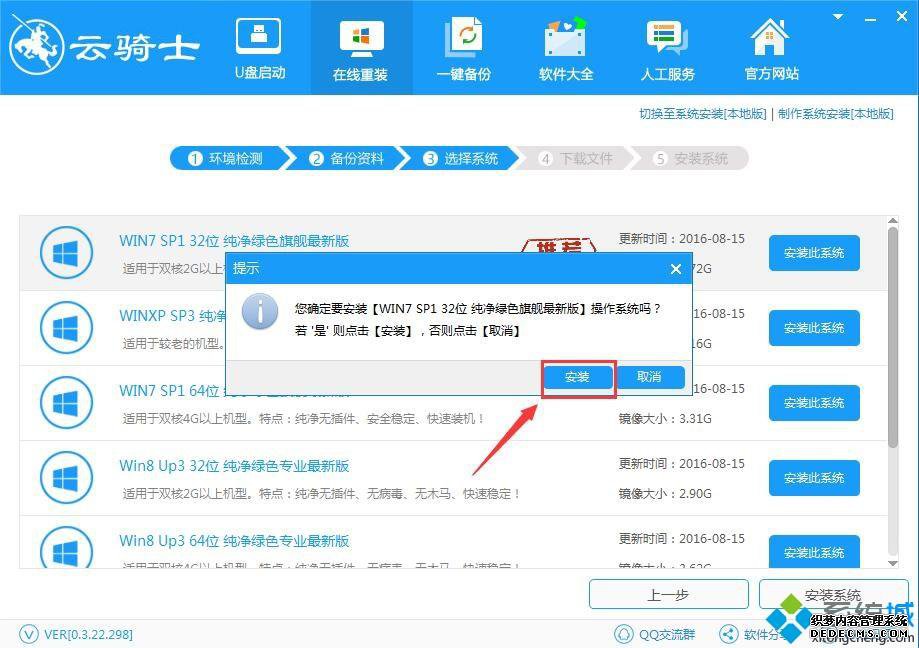The image size is (919, 648).
Task: Install WIN7 SP1 64位 via 安装此系统
Action: coord(814,403)
